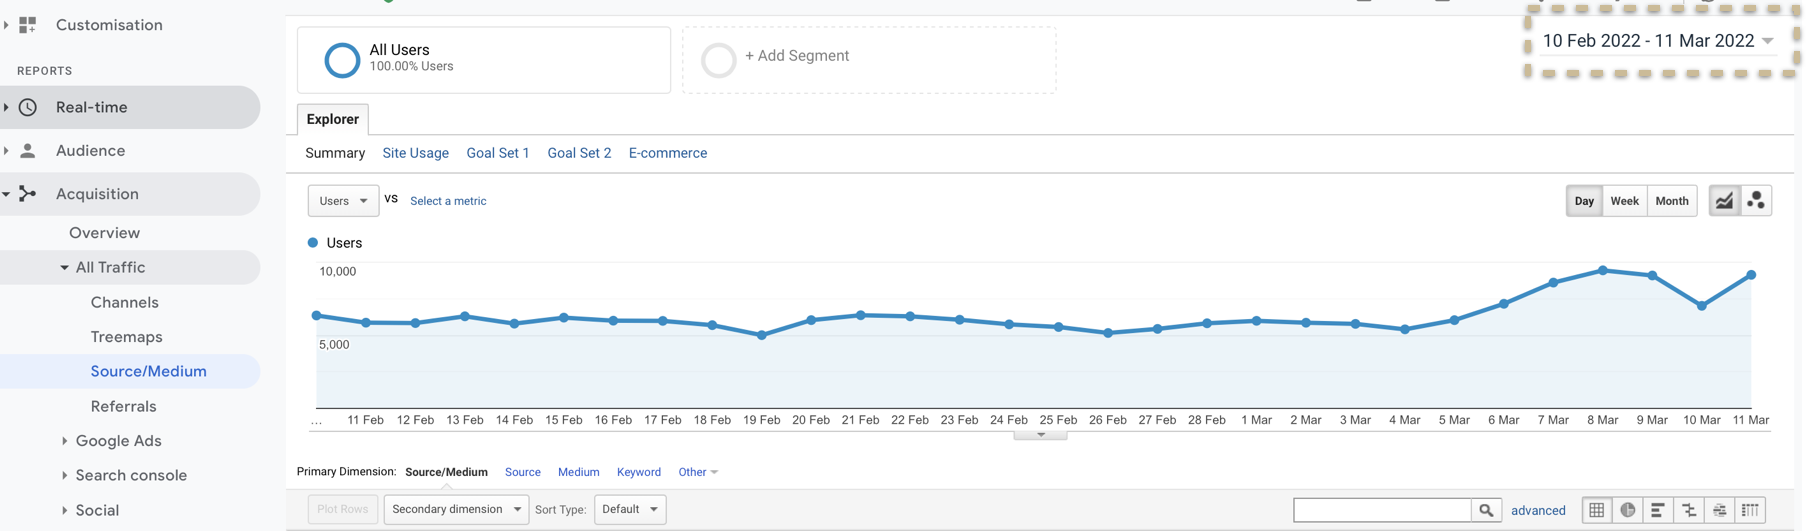Set graph interval to Week
The width and height of the screenshot is (1806, 531).
pyautogui.click(x=1624, y=201)
